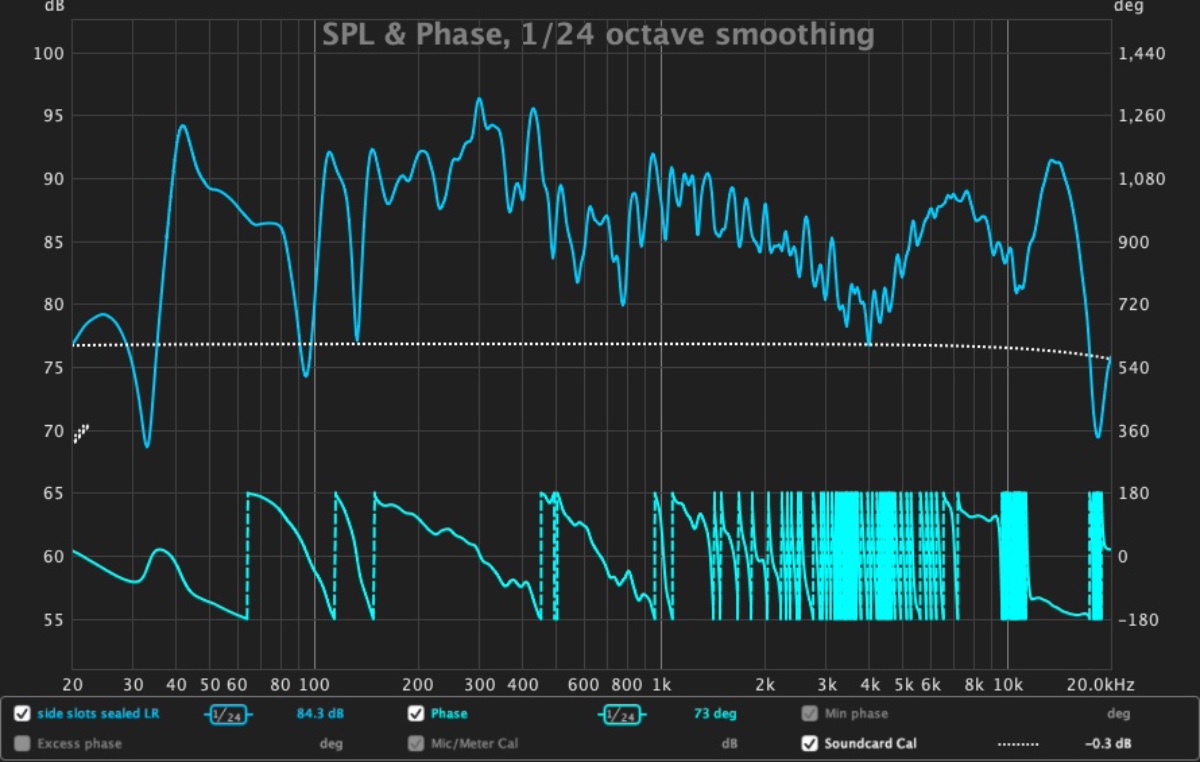The width and height of the screenshot is (1200, 762).
Task: Open the SPL trace 1/24 smoothing icon
Action: click(230, 714)
